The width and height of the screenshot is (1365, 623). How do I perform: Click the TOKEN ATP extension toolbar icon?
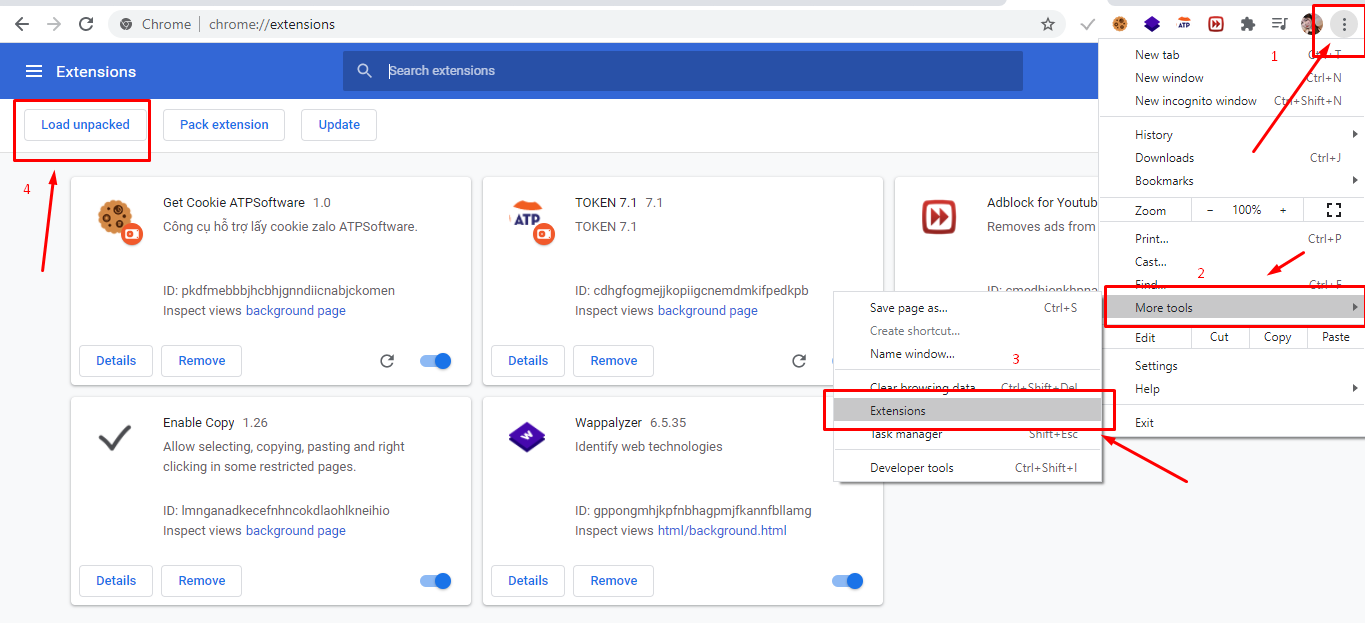point(1184,23)
